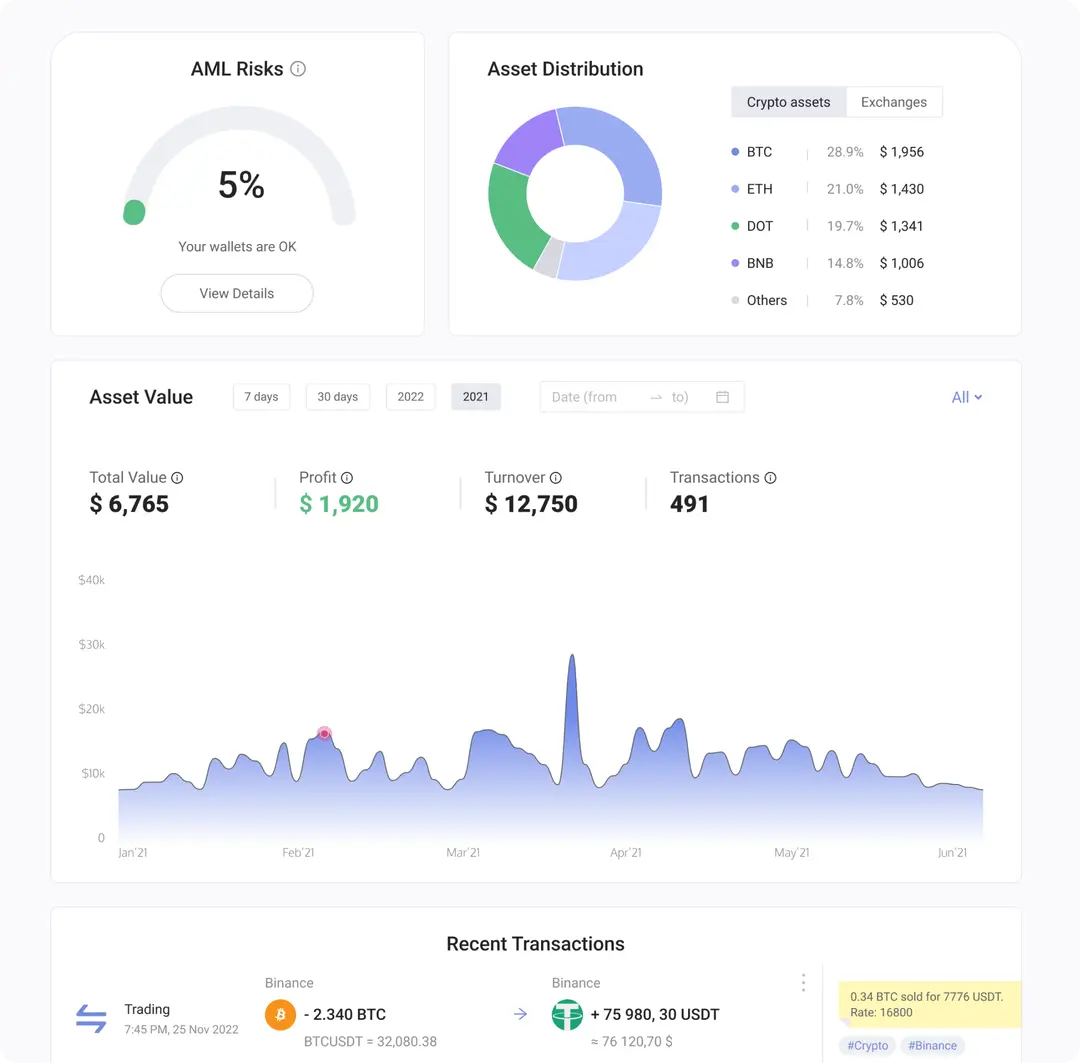The height and width of the screenshot is (1063, 1080).
Task: Expand the All filter dropdown
Action: pyautogui.click(x=966, y=397)
